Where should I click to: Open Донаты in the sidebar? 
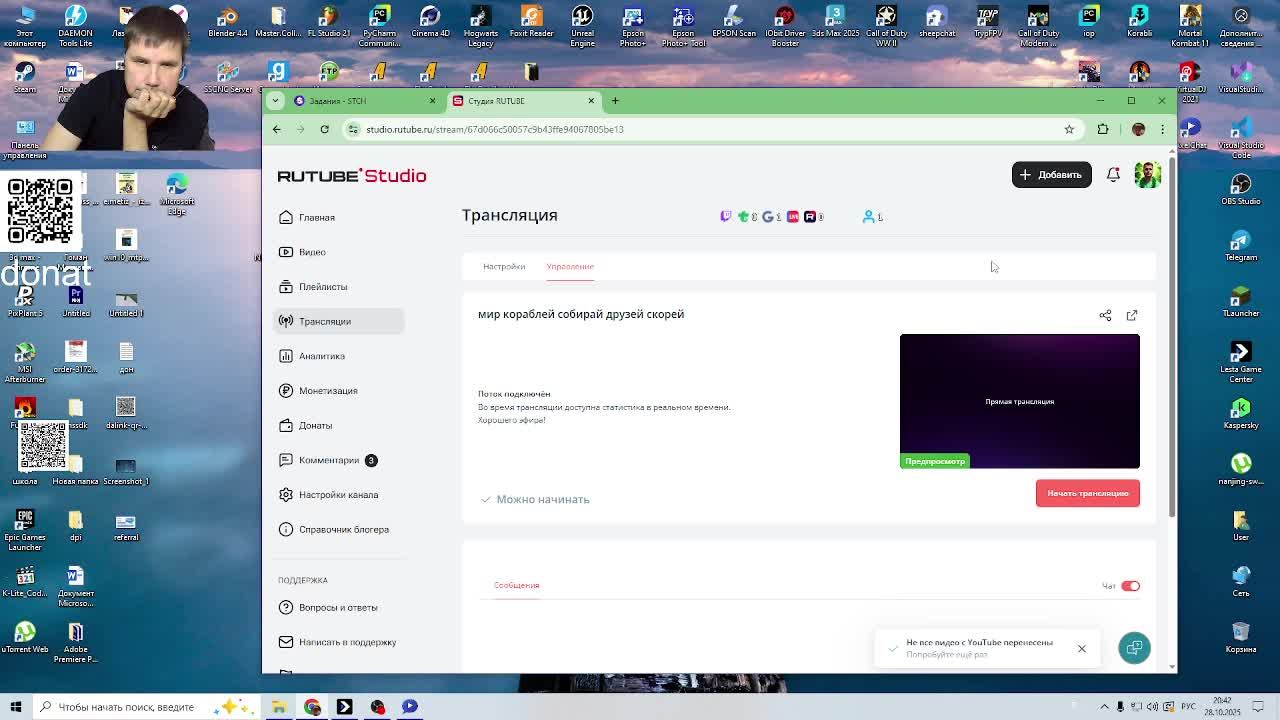[338, 425]
